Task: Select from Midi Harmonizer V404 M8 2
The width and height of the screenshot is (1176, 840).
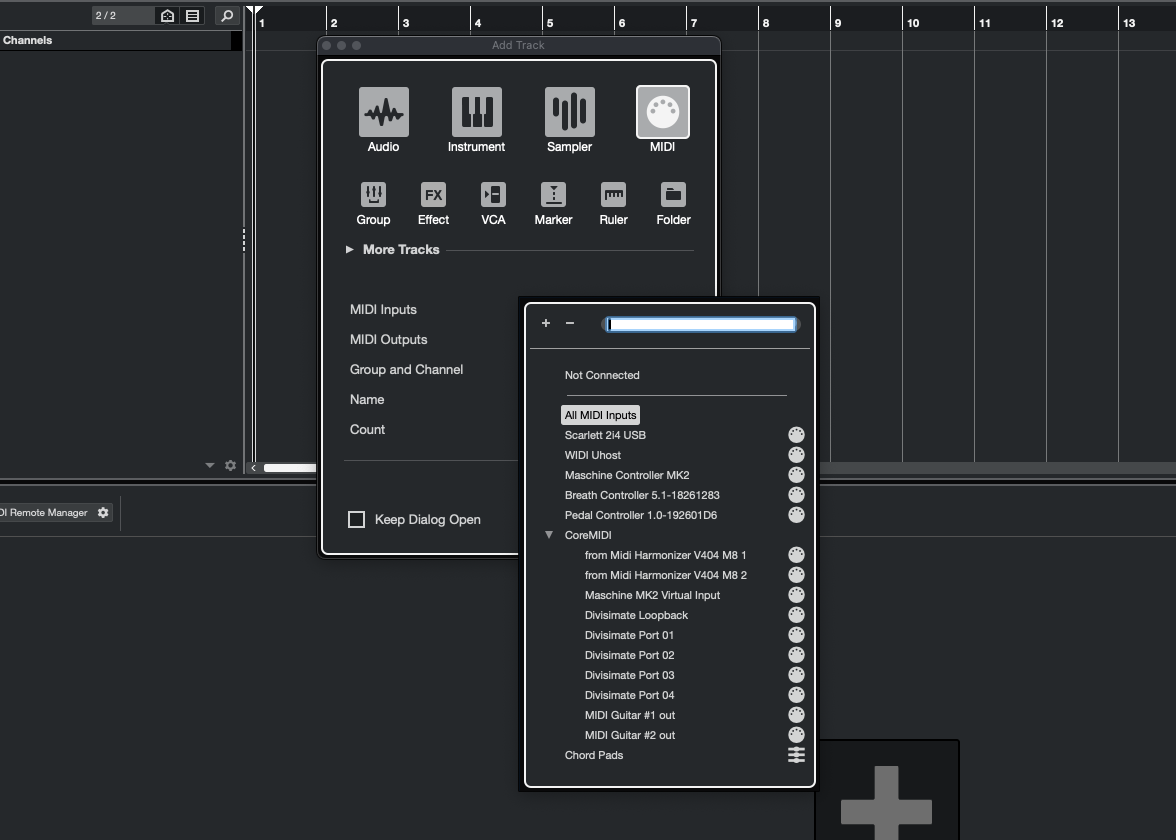Action: pos(666,575)
